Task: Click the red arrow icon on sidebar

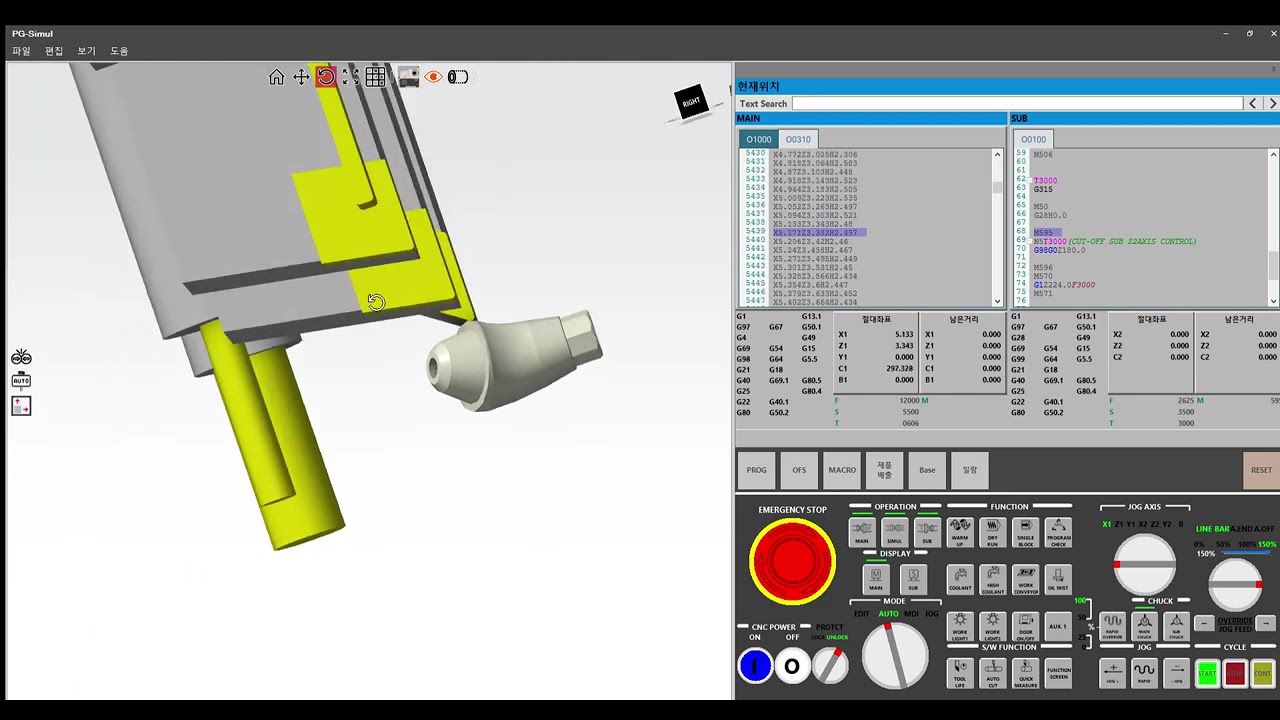Action: (x=21, y=405)
